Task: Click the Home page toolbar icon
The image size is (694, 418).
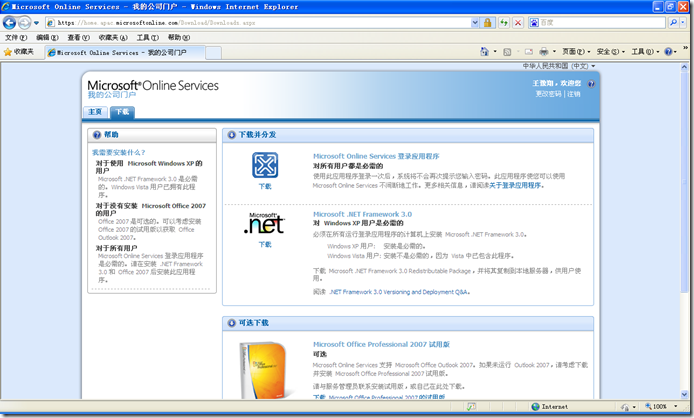Action: (485, 52)
